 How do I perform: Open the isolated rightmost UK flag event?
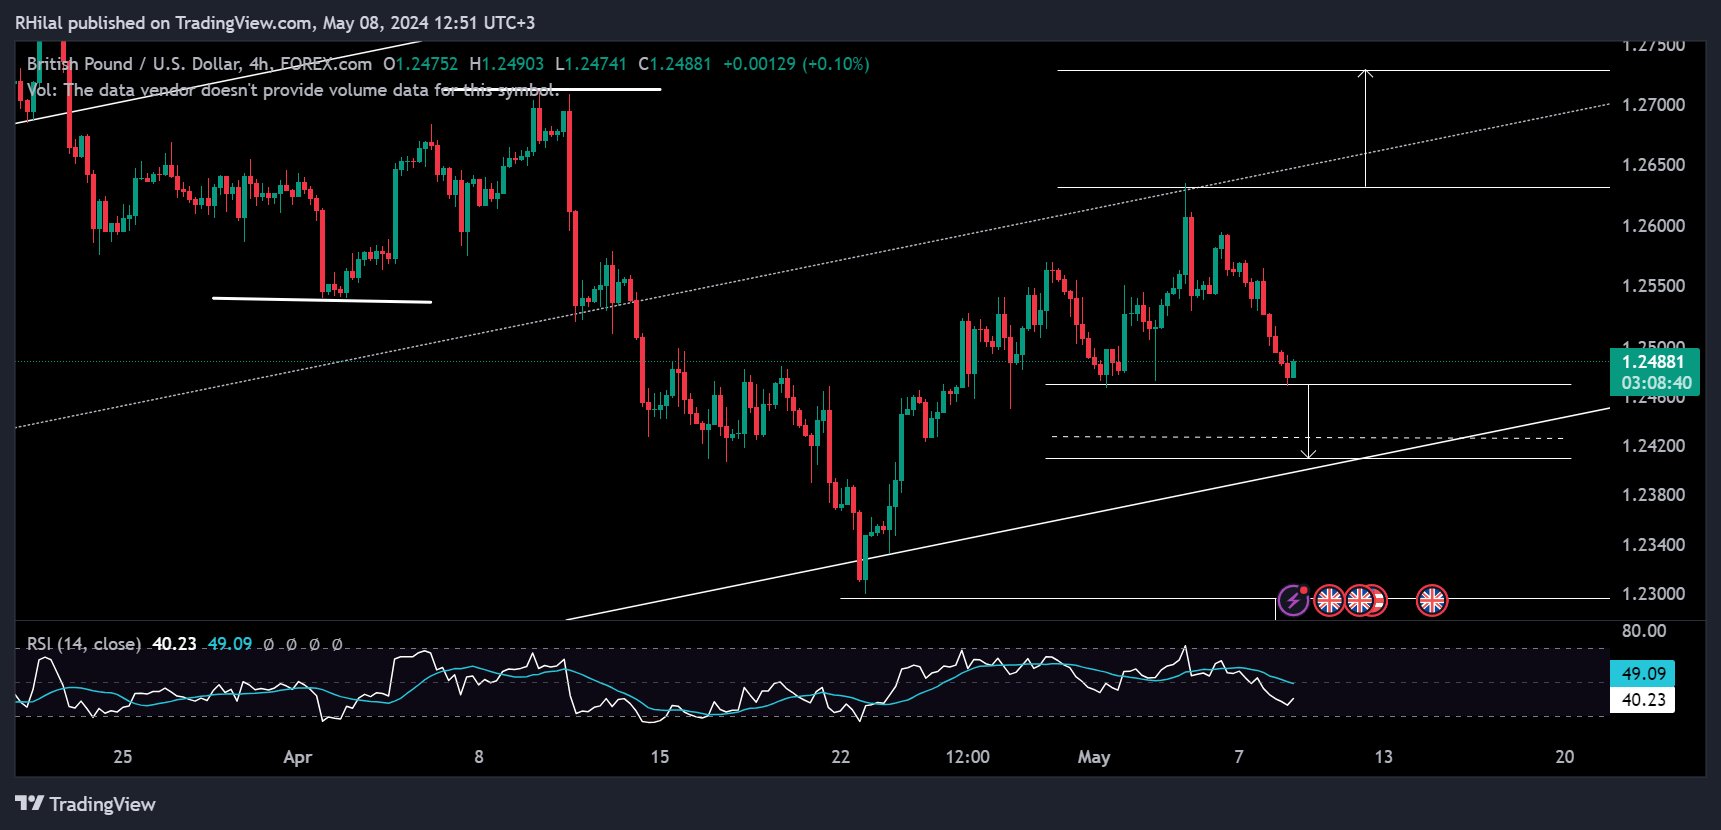[1432, 600]
